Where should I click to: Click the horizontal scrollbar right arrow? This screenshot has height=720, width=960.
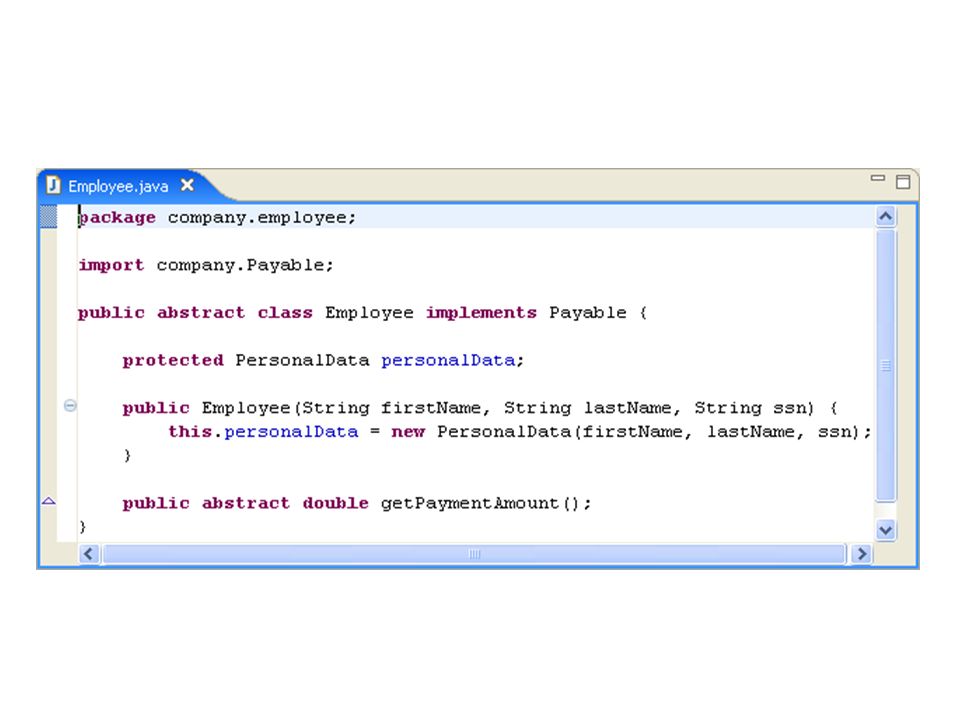coord(862,554)
